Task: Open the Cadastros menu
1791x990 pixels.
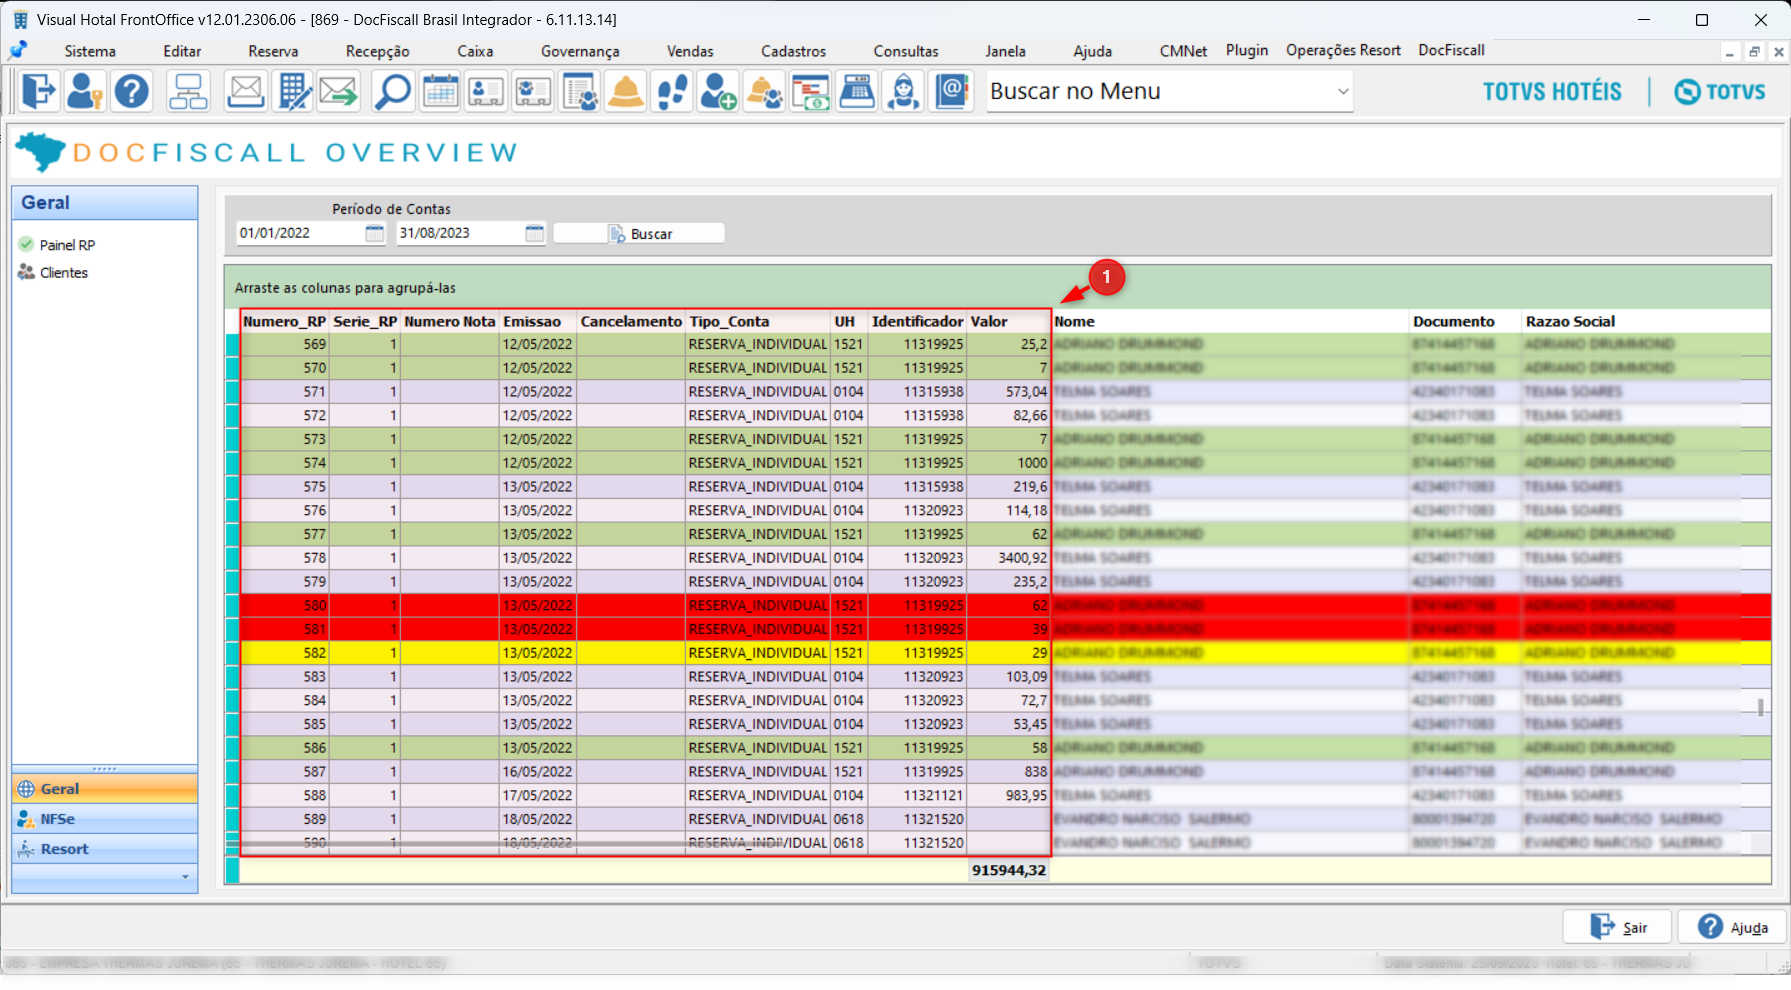Action: (793, 51)
